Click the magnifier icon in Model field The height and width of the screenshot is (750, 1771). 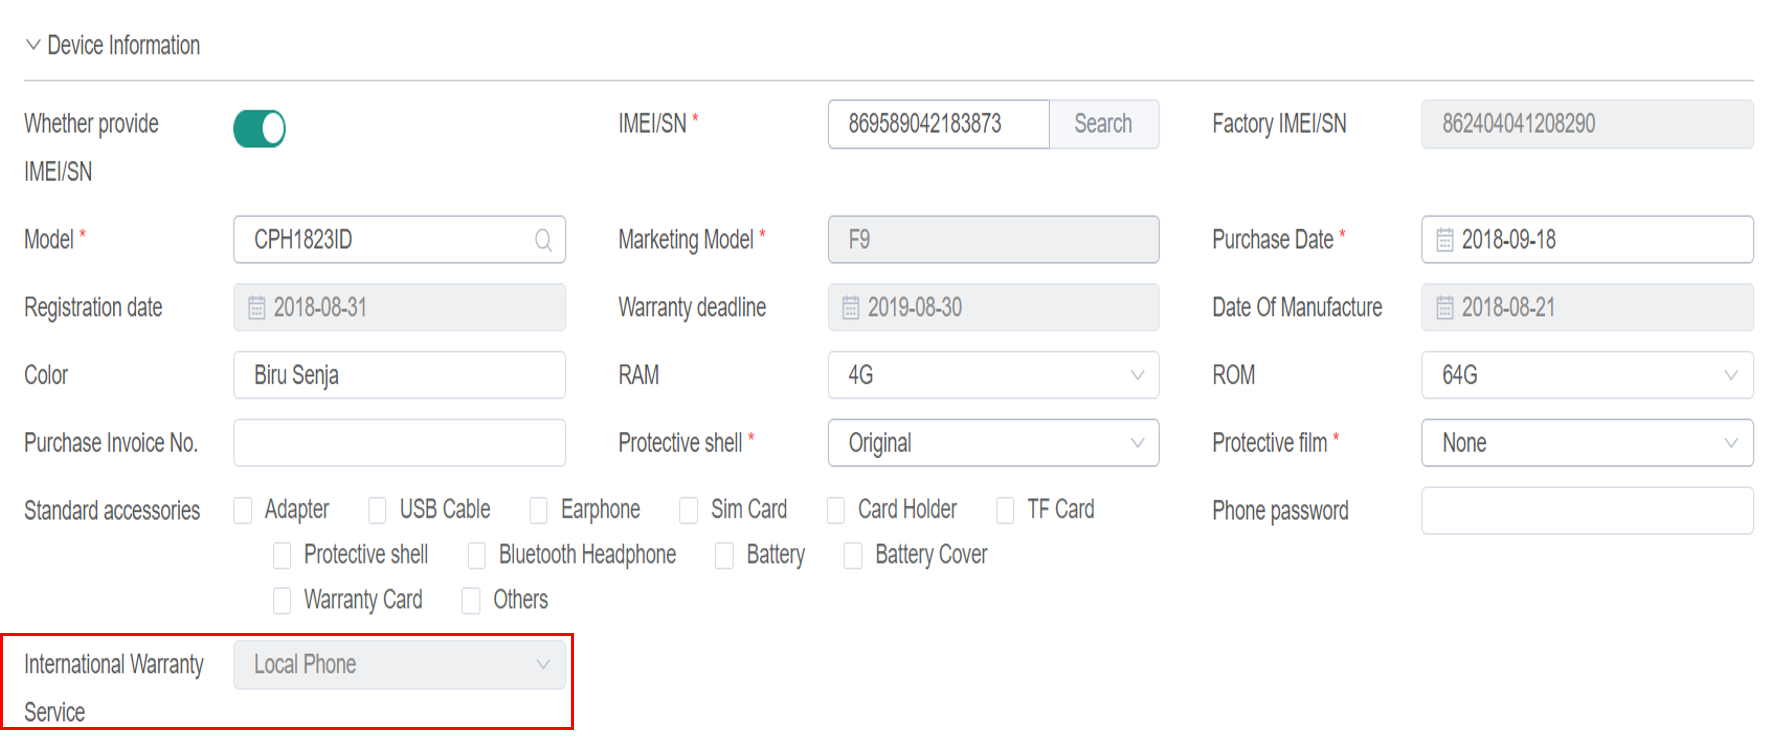pos(543,240)
